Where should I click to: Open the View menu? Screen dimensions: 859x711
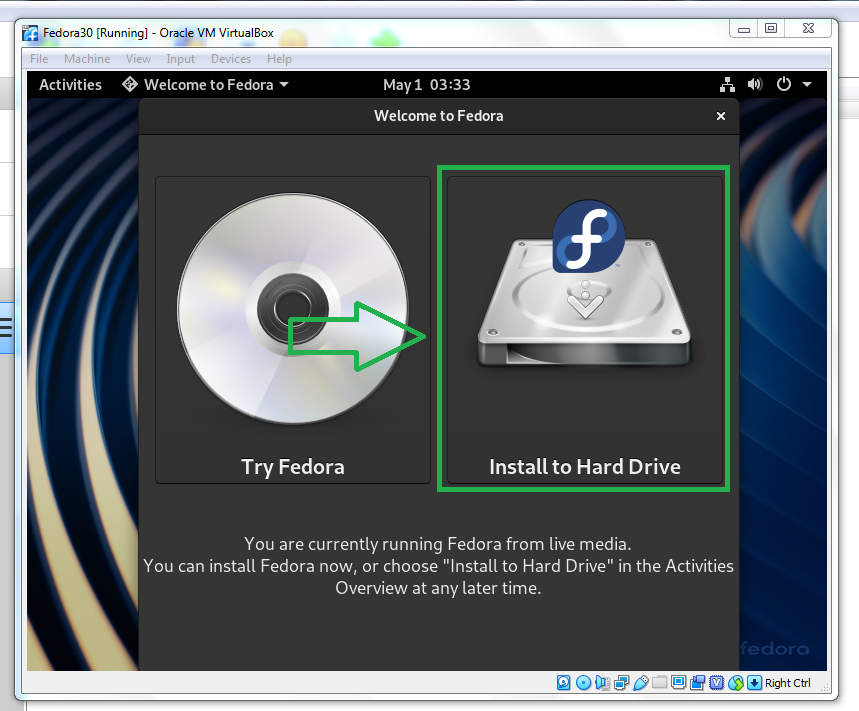pos(138,59)
